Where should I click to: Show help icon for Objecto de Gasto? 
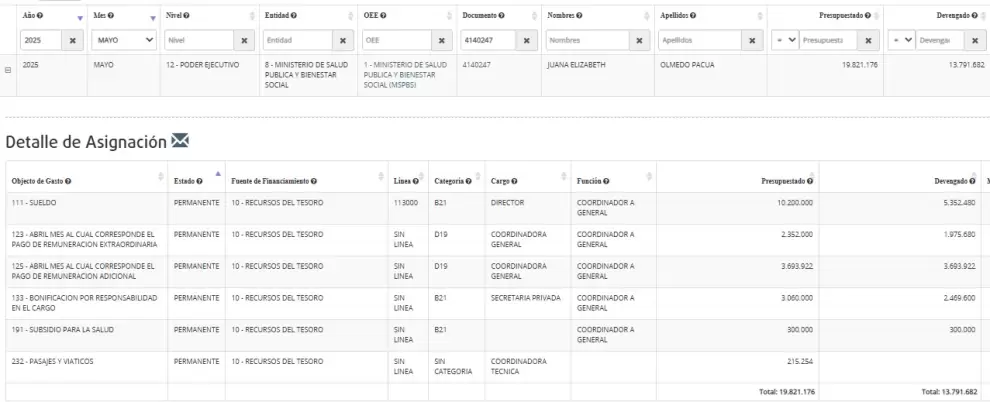(68, 181)
